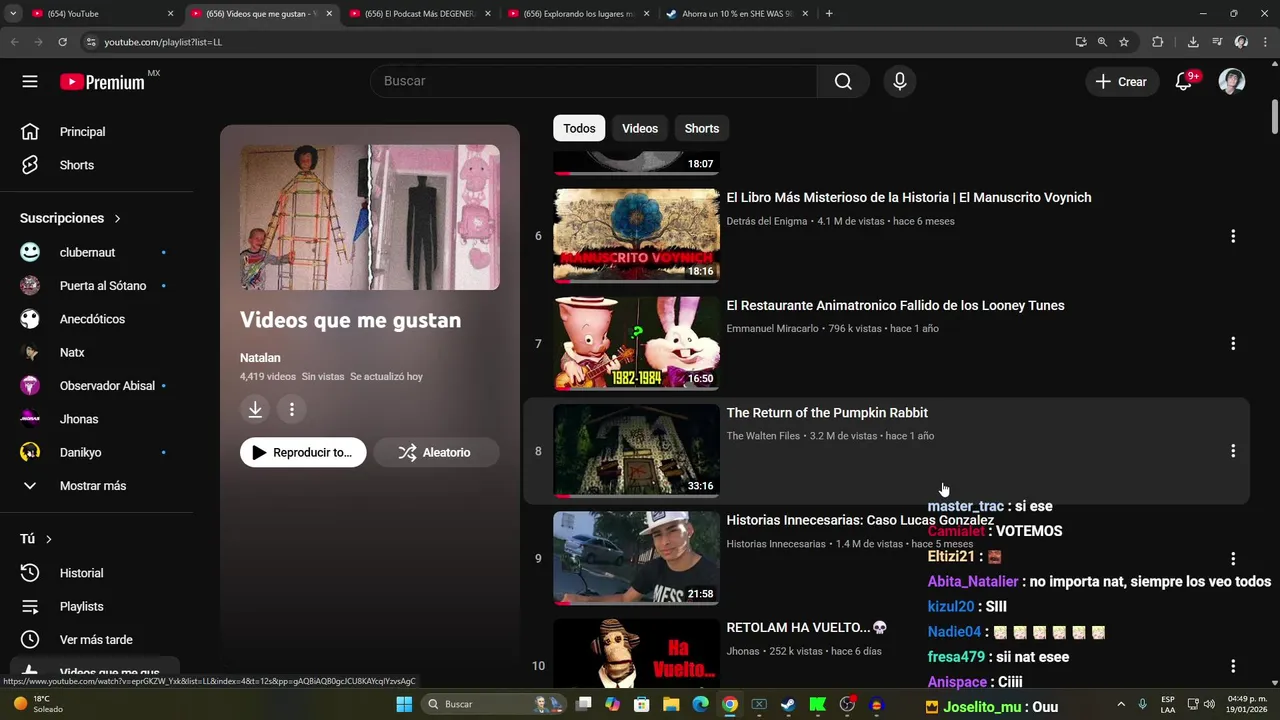Open Detrás del Enigma channel link
1280x720 pixels.
(767, 221)
